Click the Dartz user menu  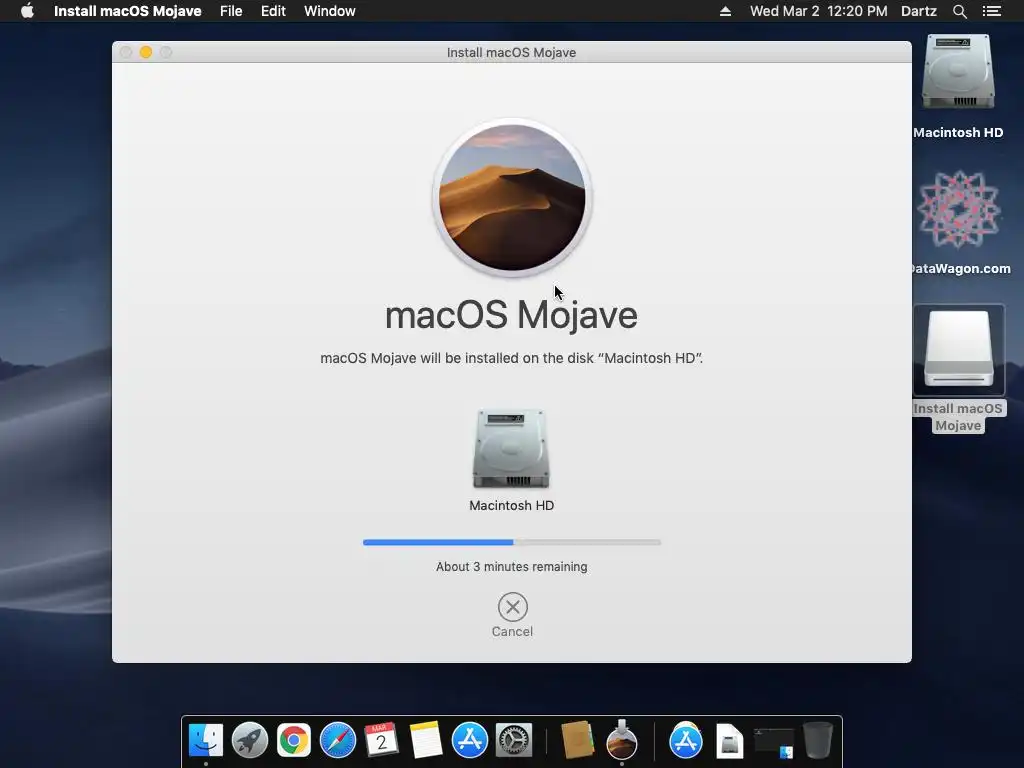[919, 11]
